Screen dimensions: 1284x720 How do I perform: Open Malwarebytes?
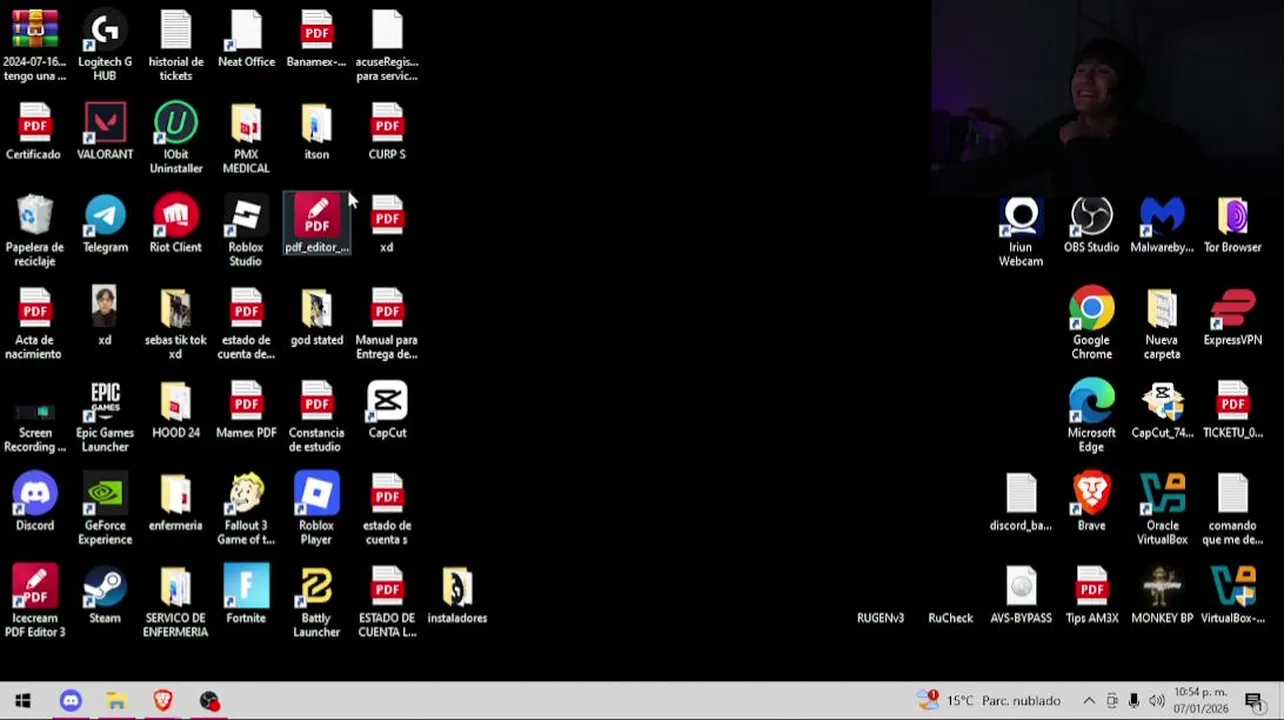coord(1162,225)
